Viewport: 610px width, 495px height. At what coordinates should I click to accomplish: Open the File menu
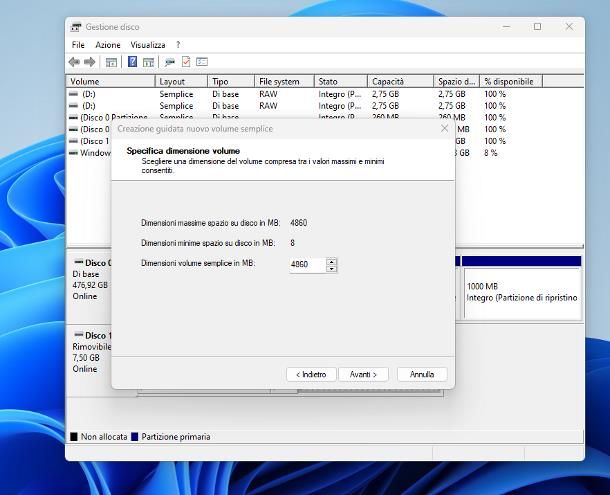[78, 45]
